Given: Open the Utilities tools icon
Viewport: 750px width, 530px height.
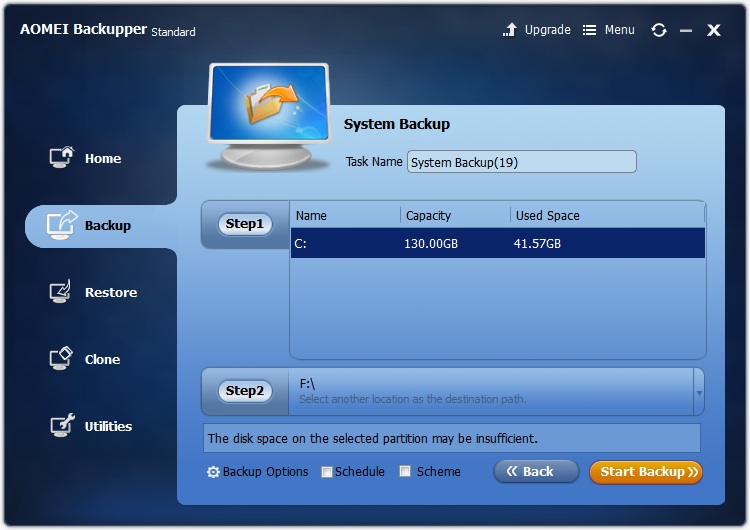Looking at the screenshot, I should pos(62,426).
